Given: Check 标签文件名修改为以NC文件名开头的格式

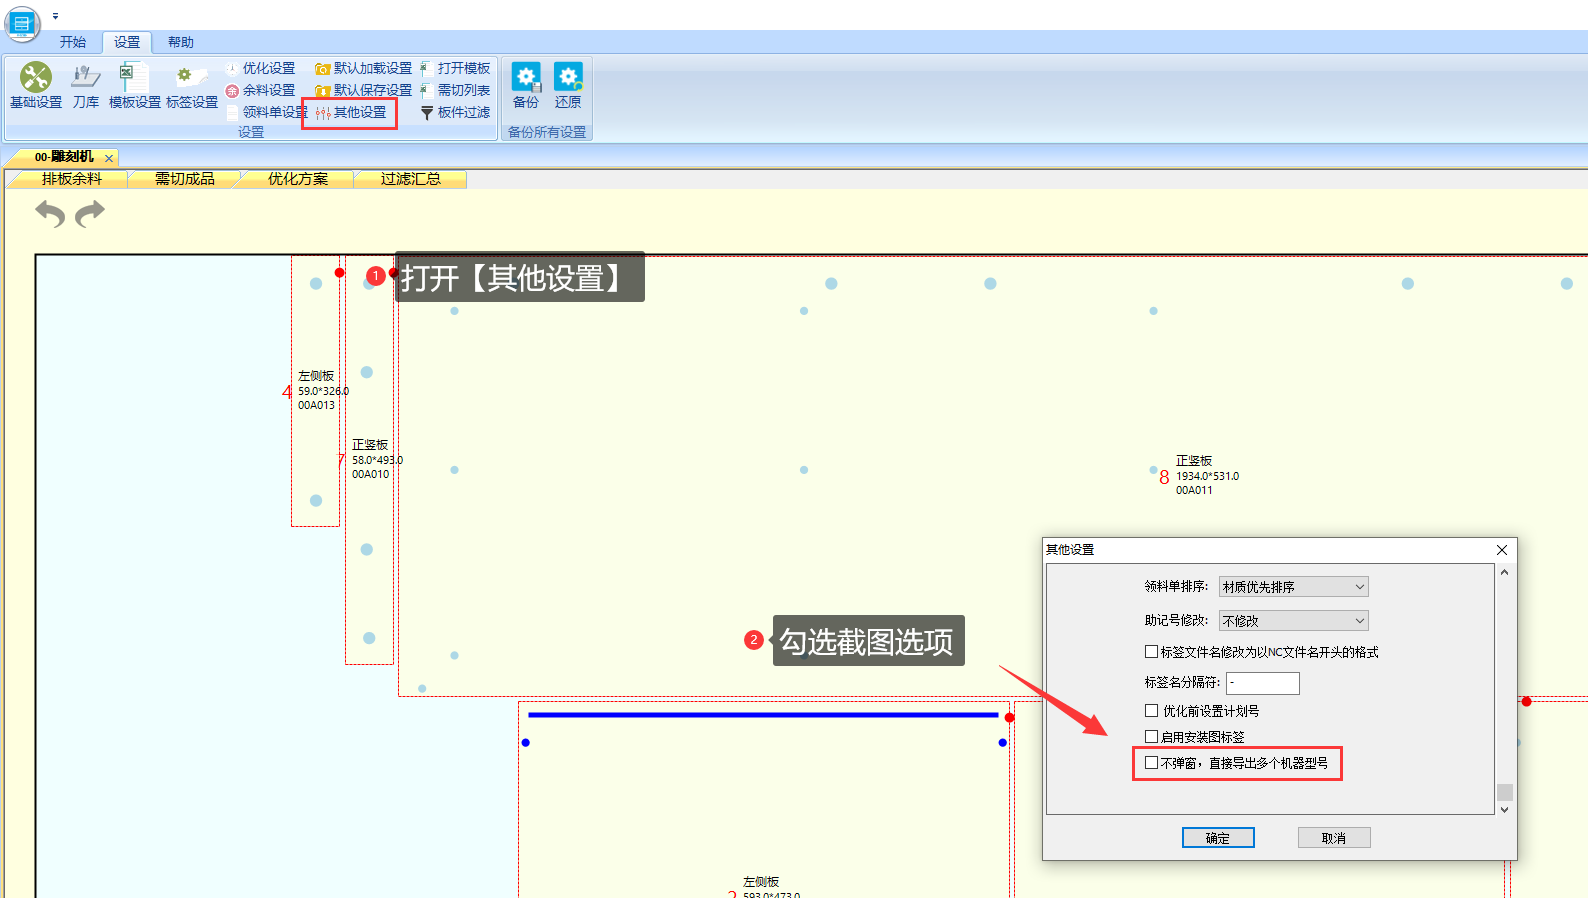Looking at the screenshot, I should (1152, 652).
